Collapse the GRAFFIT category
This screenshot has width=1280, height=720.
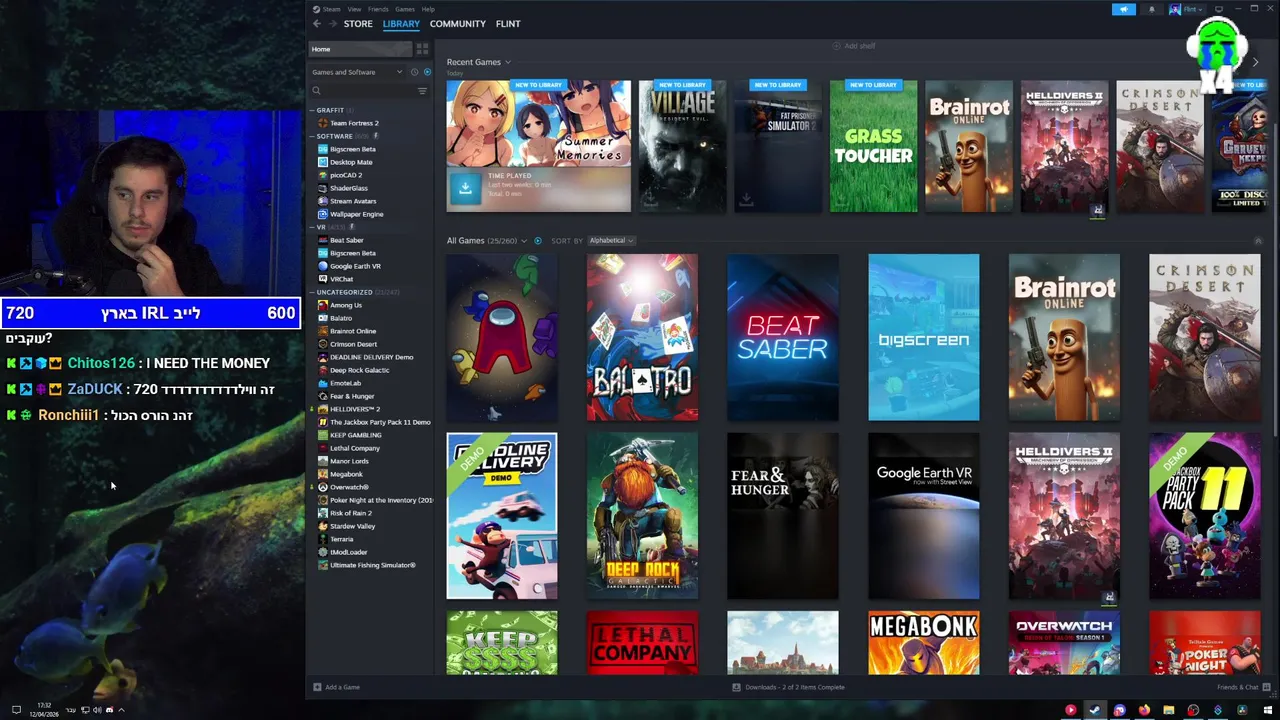[312, 110]
